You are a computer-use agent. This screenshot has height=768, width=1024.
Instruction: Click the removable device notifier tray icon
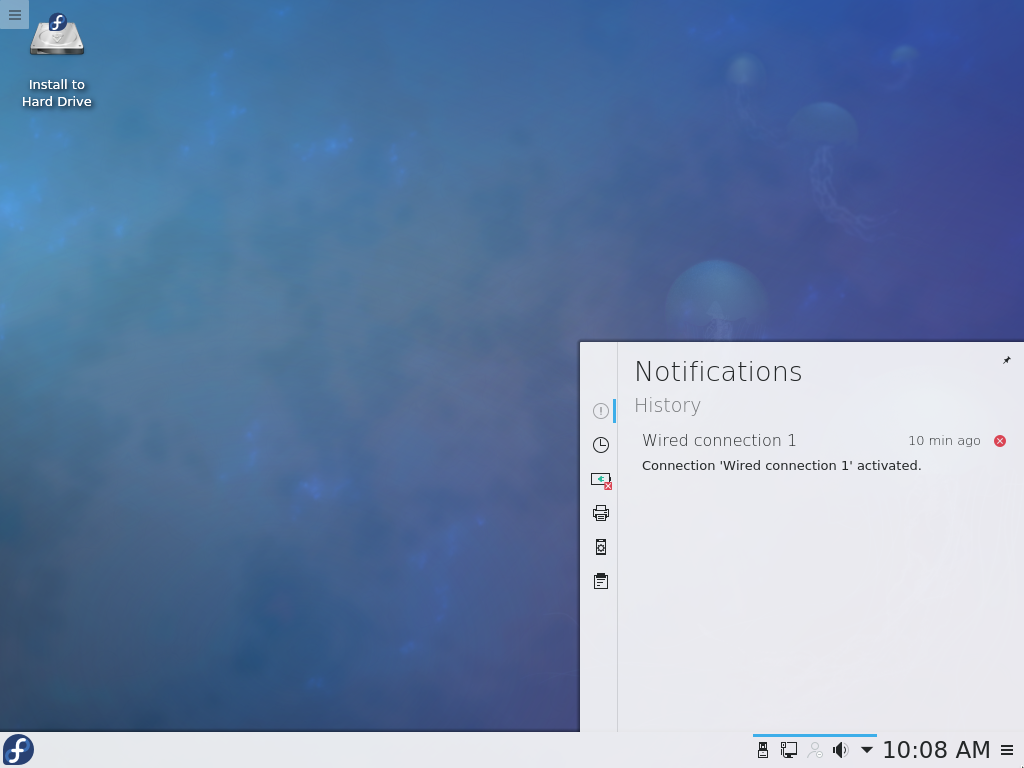click(763, 750)
